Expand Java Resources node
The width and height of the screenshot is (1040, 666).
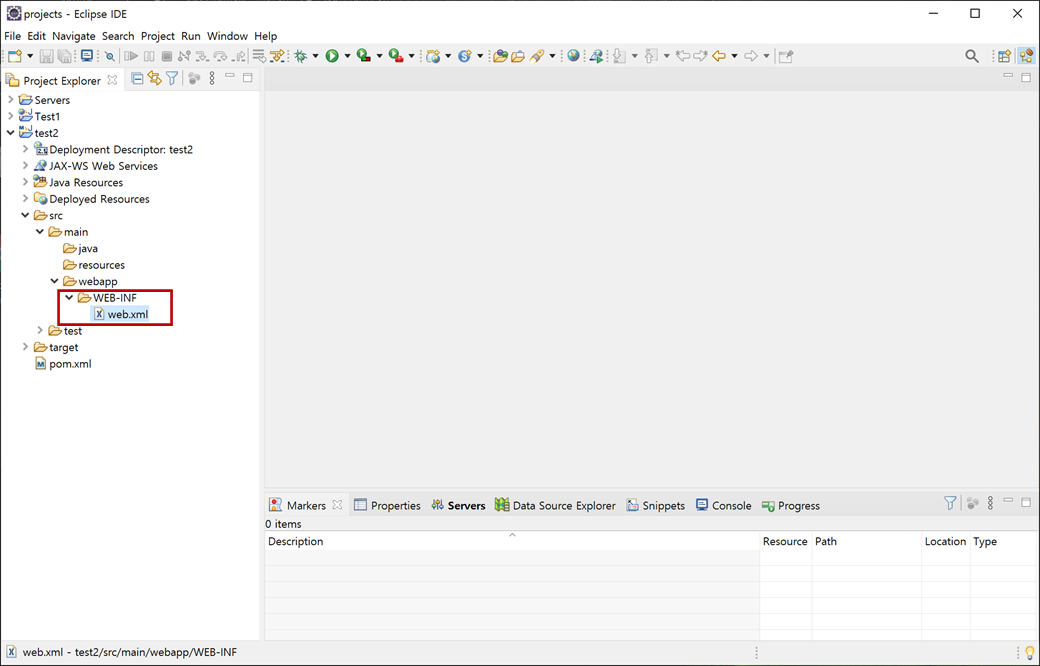click(25, 182)
